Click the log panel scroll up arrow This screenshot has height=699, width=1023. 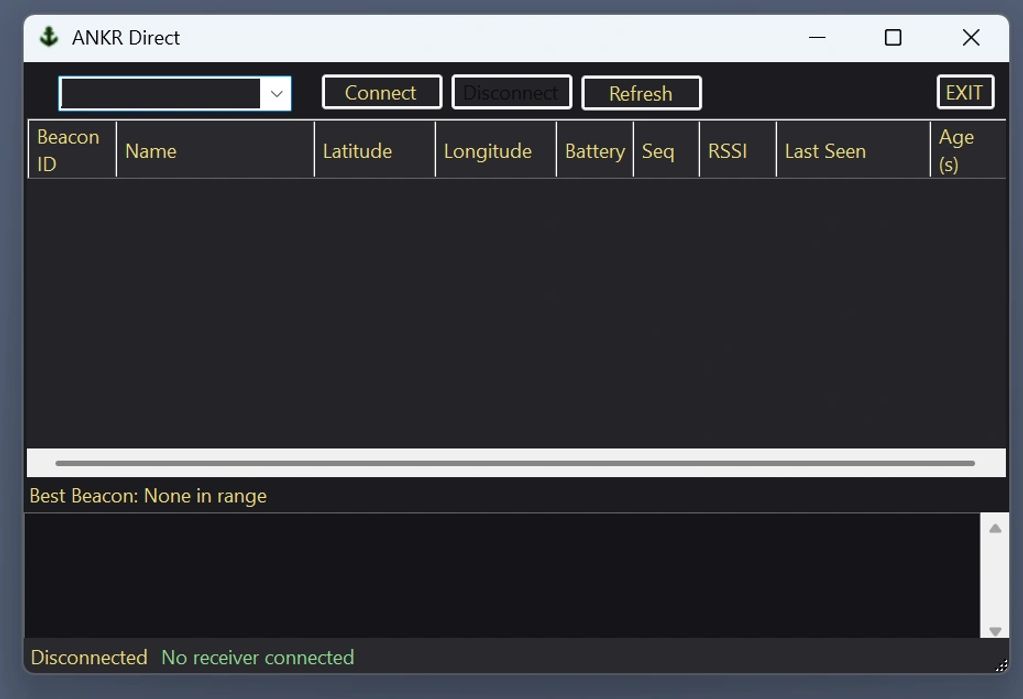click(x=995, y=528)
